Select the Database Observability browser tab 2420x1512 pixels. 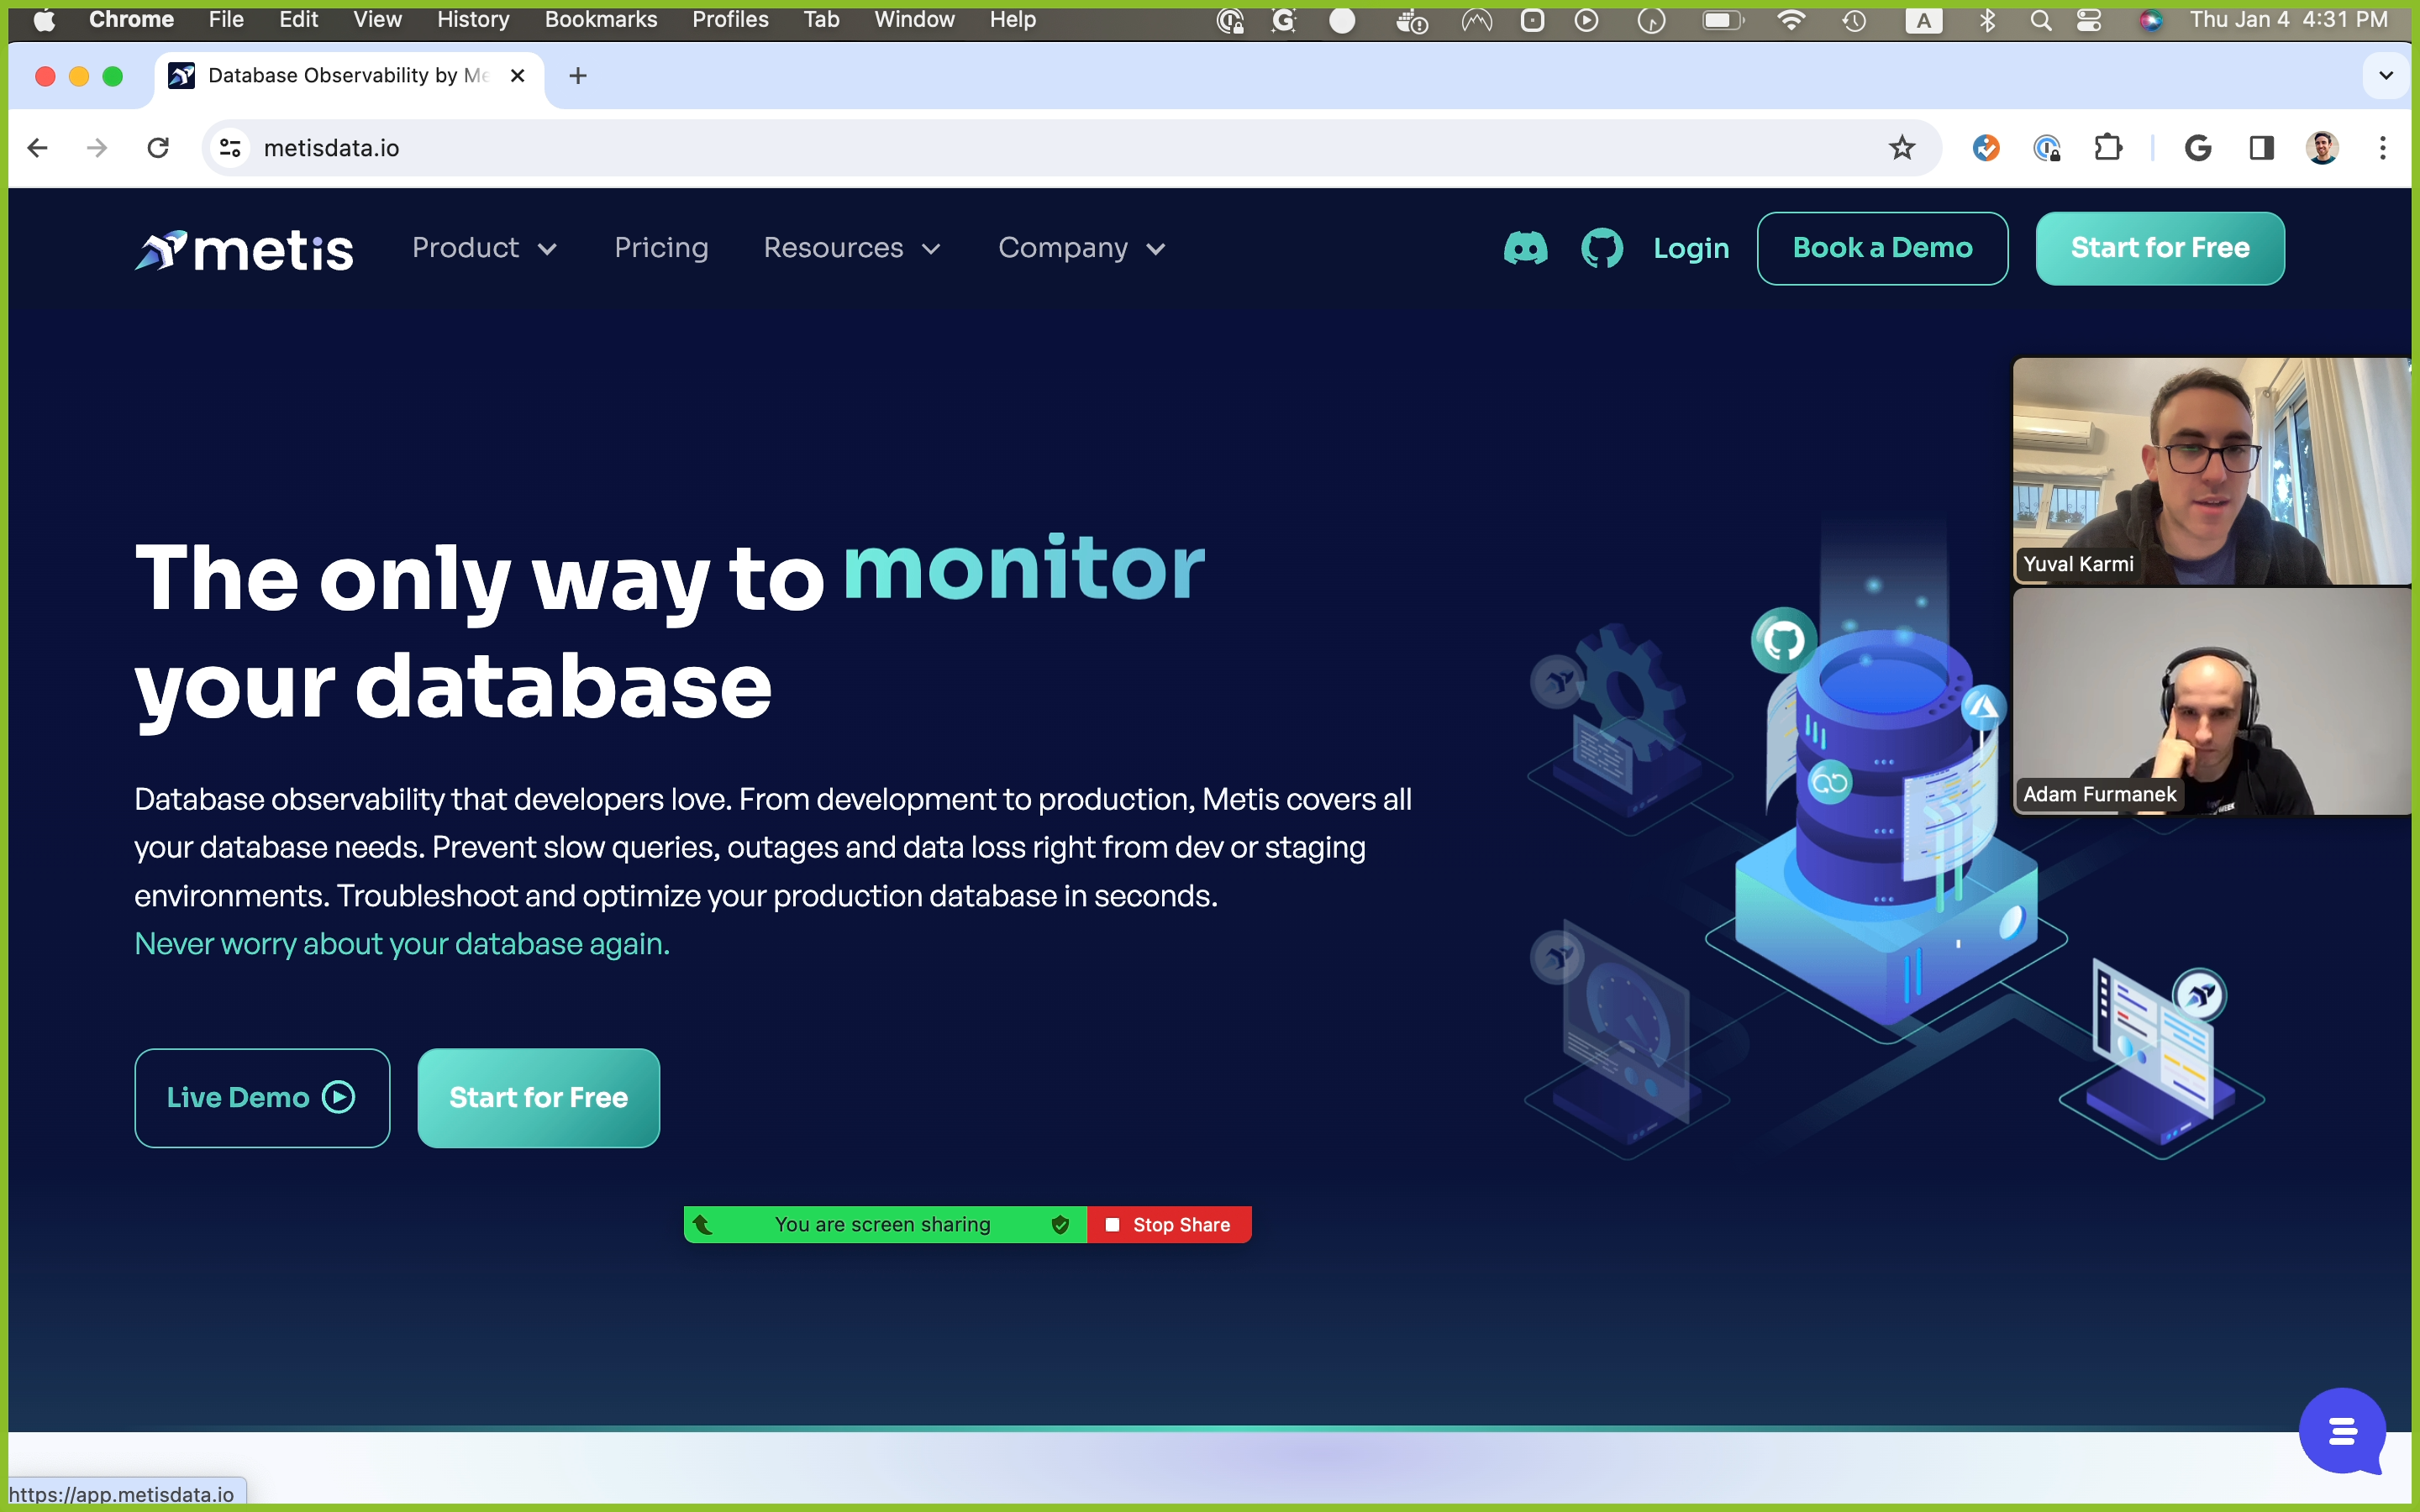(348, 76)
